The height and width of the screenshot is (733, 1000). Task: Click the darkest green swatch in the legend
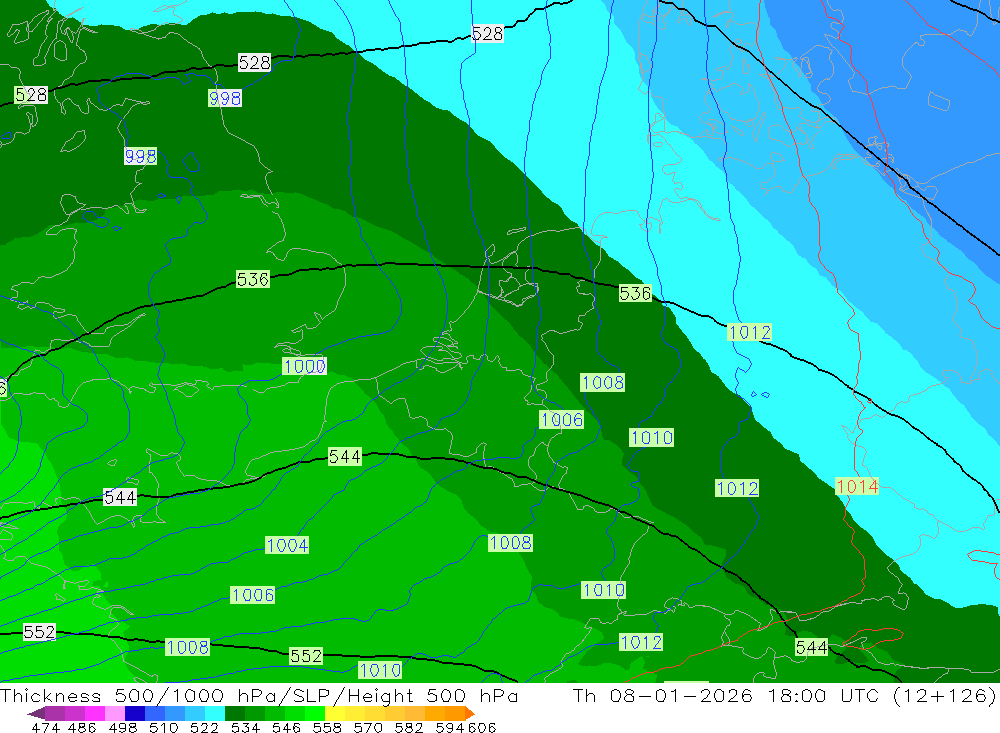click(235, 713)
